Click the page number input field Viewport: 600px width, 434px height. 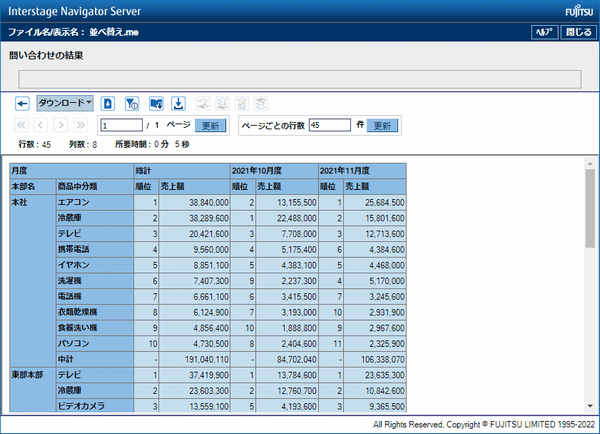[x=121, y=125]
